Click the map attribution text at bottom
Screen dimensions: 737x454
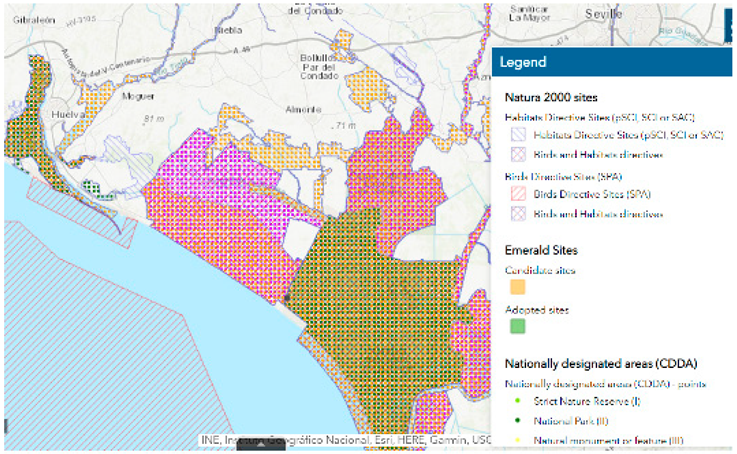(x=345, y=440)
